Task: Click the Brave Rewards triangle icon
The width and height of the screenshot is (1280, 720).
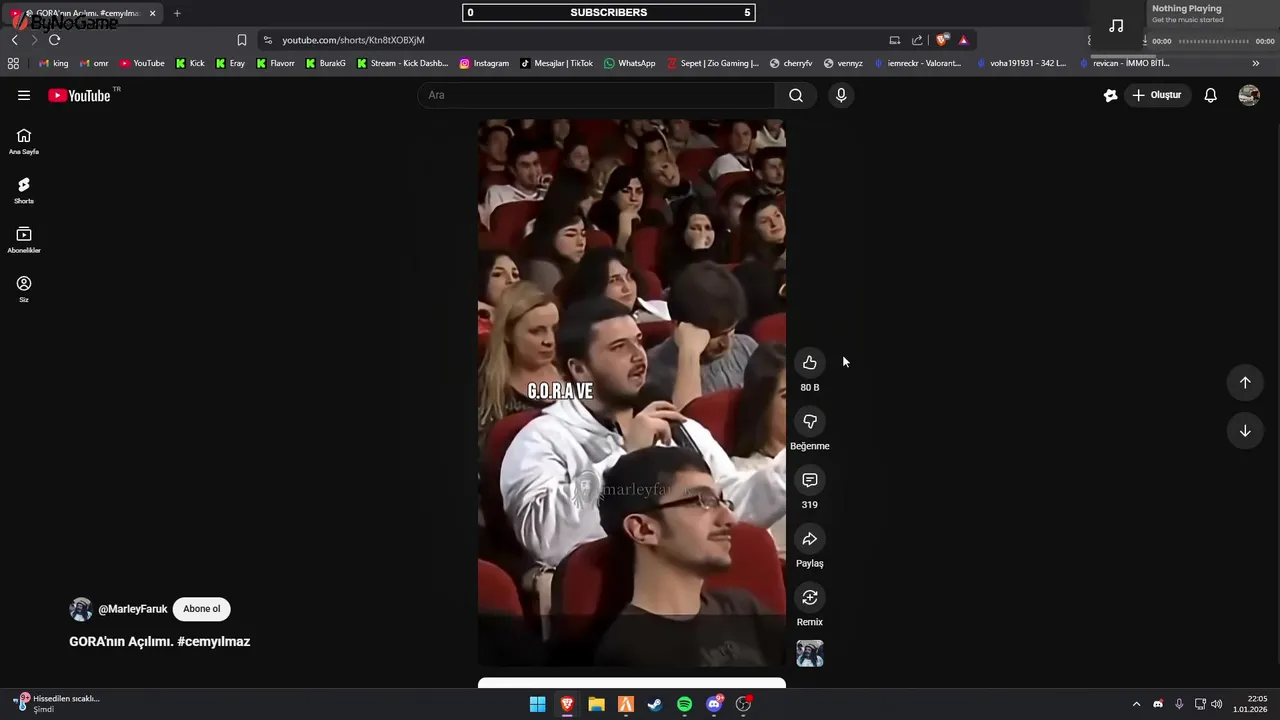Action: pos(963,40)
